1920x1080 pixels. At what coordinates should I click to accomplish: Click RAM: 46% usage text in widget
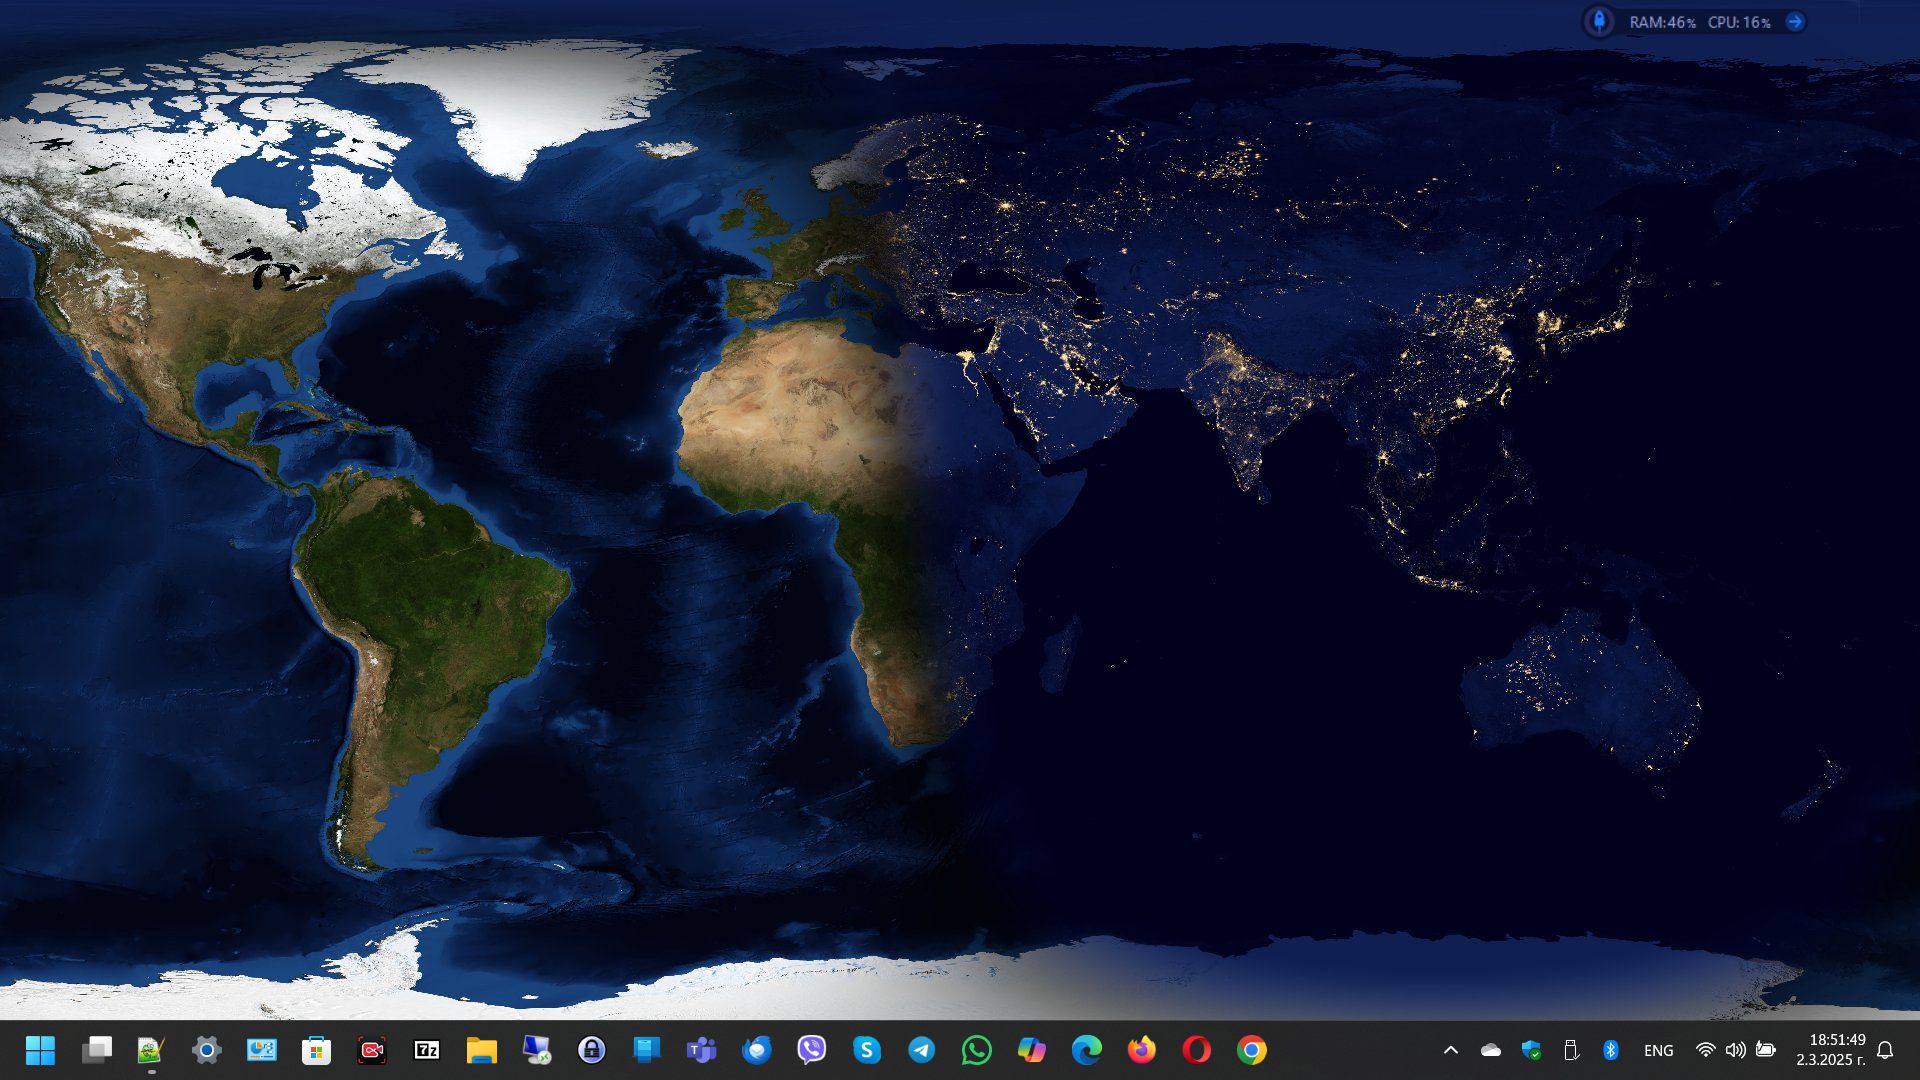[1663, 22]
